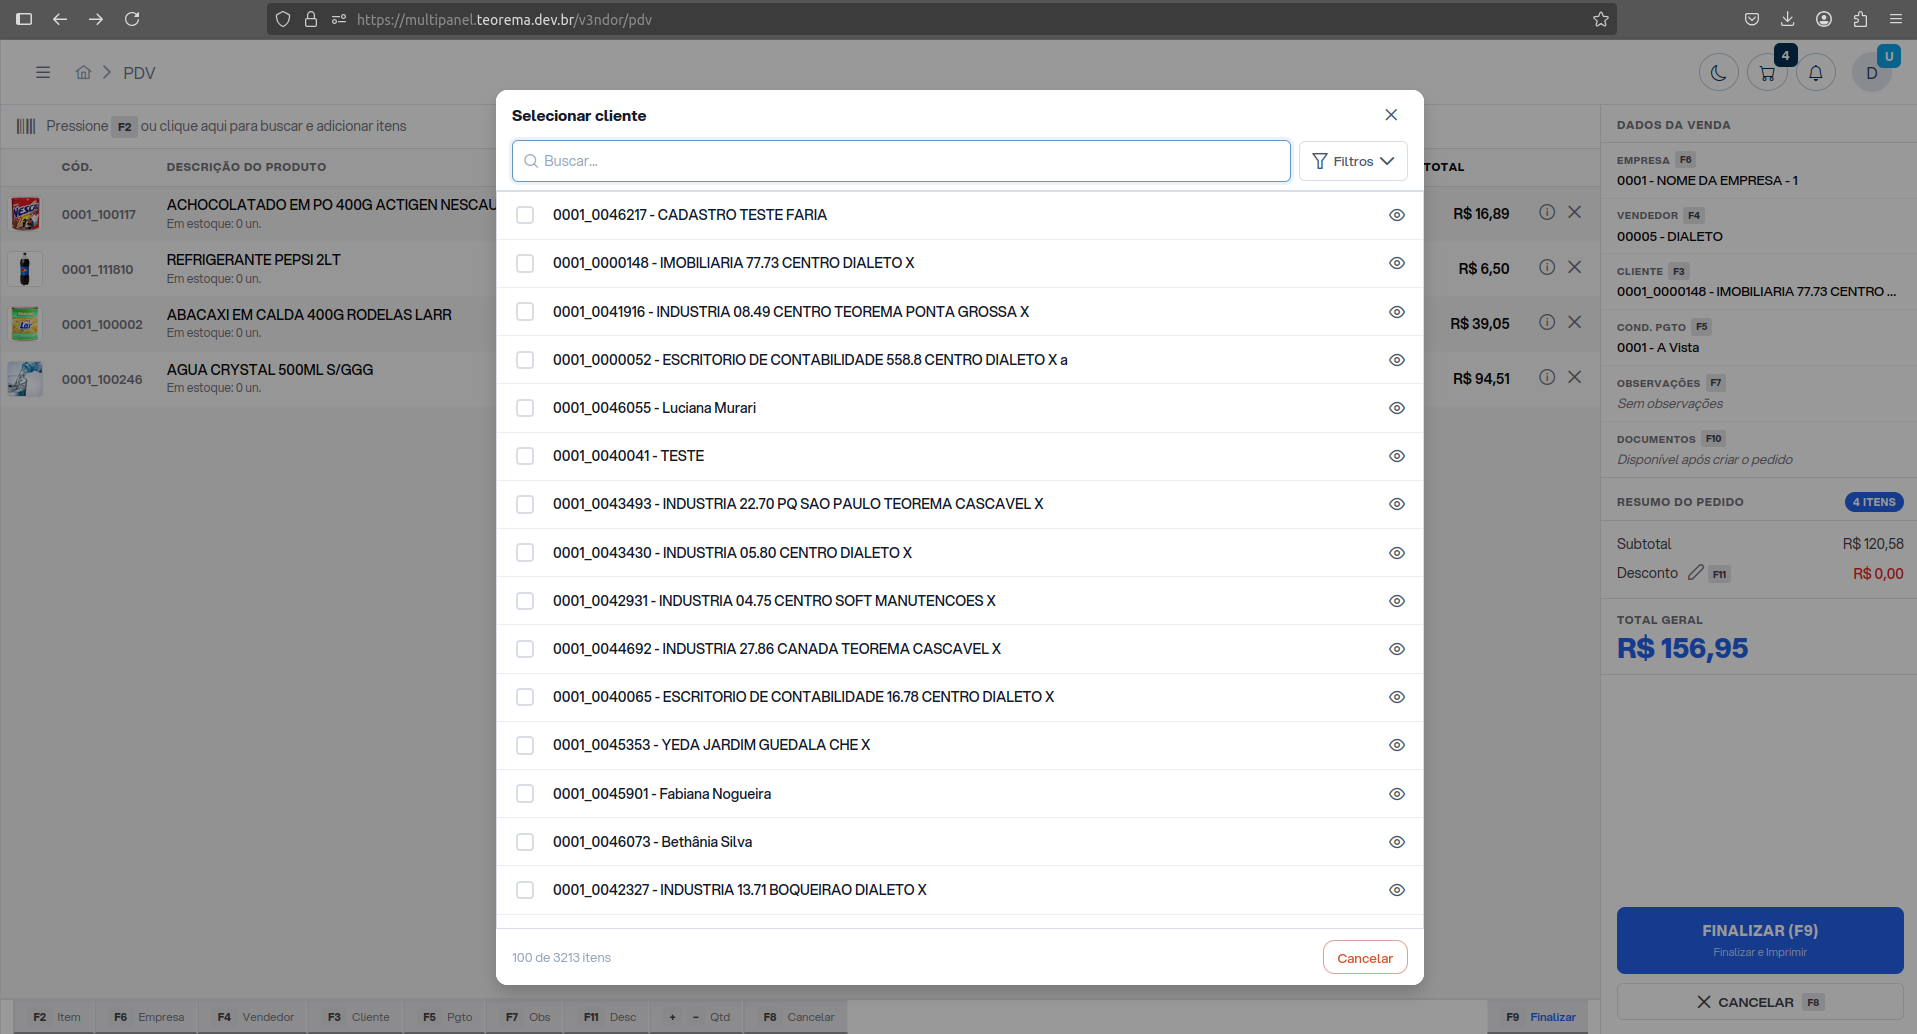
Task: View details of Luciana Murari
Action: [x=1397, y=408]
